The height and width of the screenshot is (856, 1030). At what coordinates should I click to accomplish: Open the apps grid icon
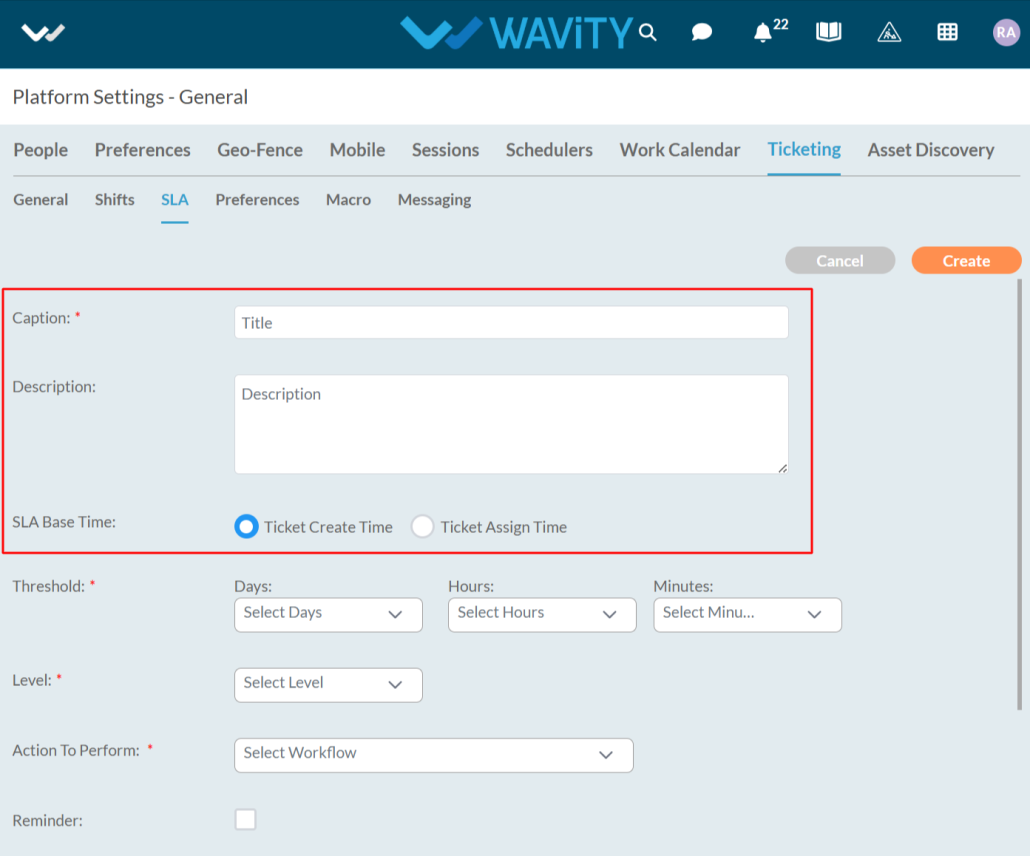pos(947,32)
